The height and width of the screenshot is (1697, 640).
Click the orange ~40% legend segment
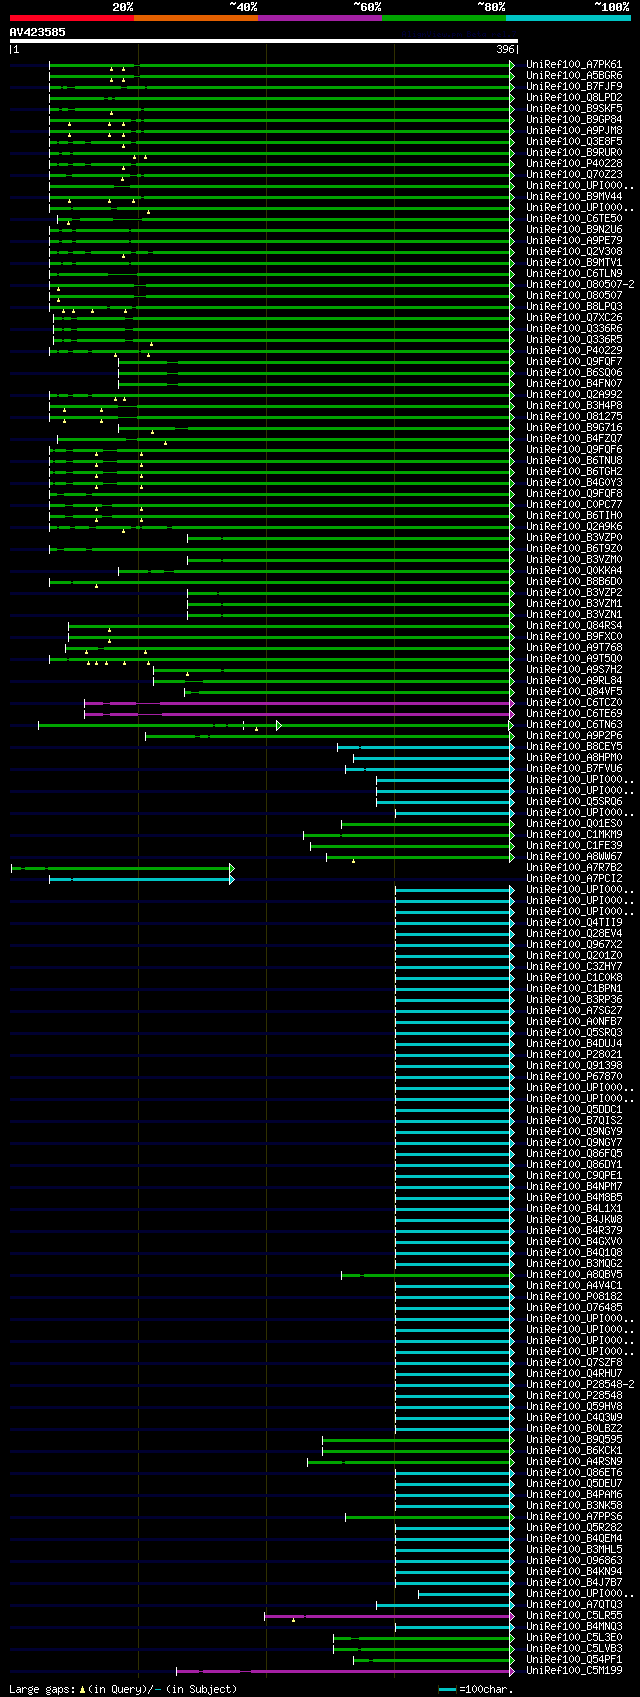(196, 18)
